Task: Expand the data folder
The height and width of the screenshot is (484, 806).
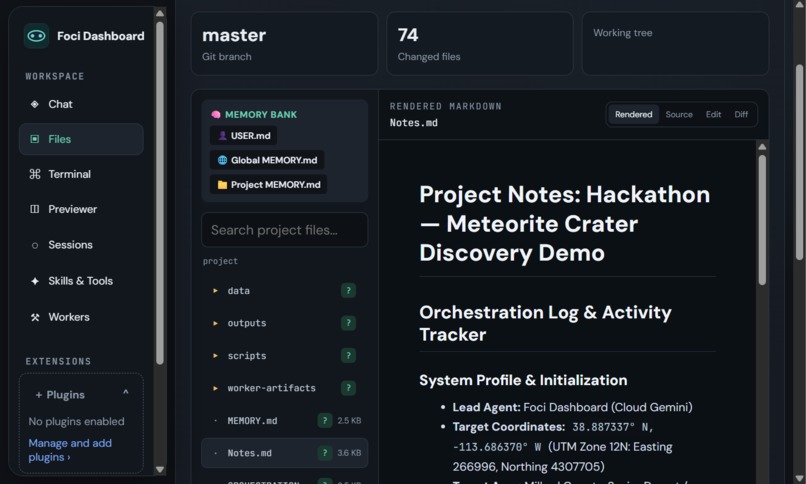Action: (215, 291)
